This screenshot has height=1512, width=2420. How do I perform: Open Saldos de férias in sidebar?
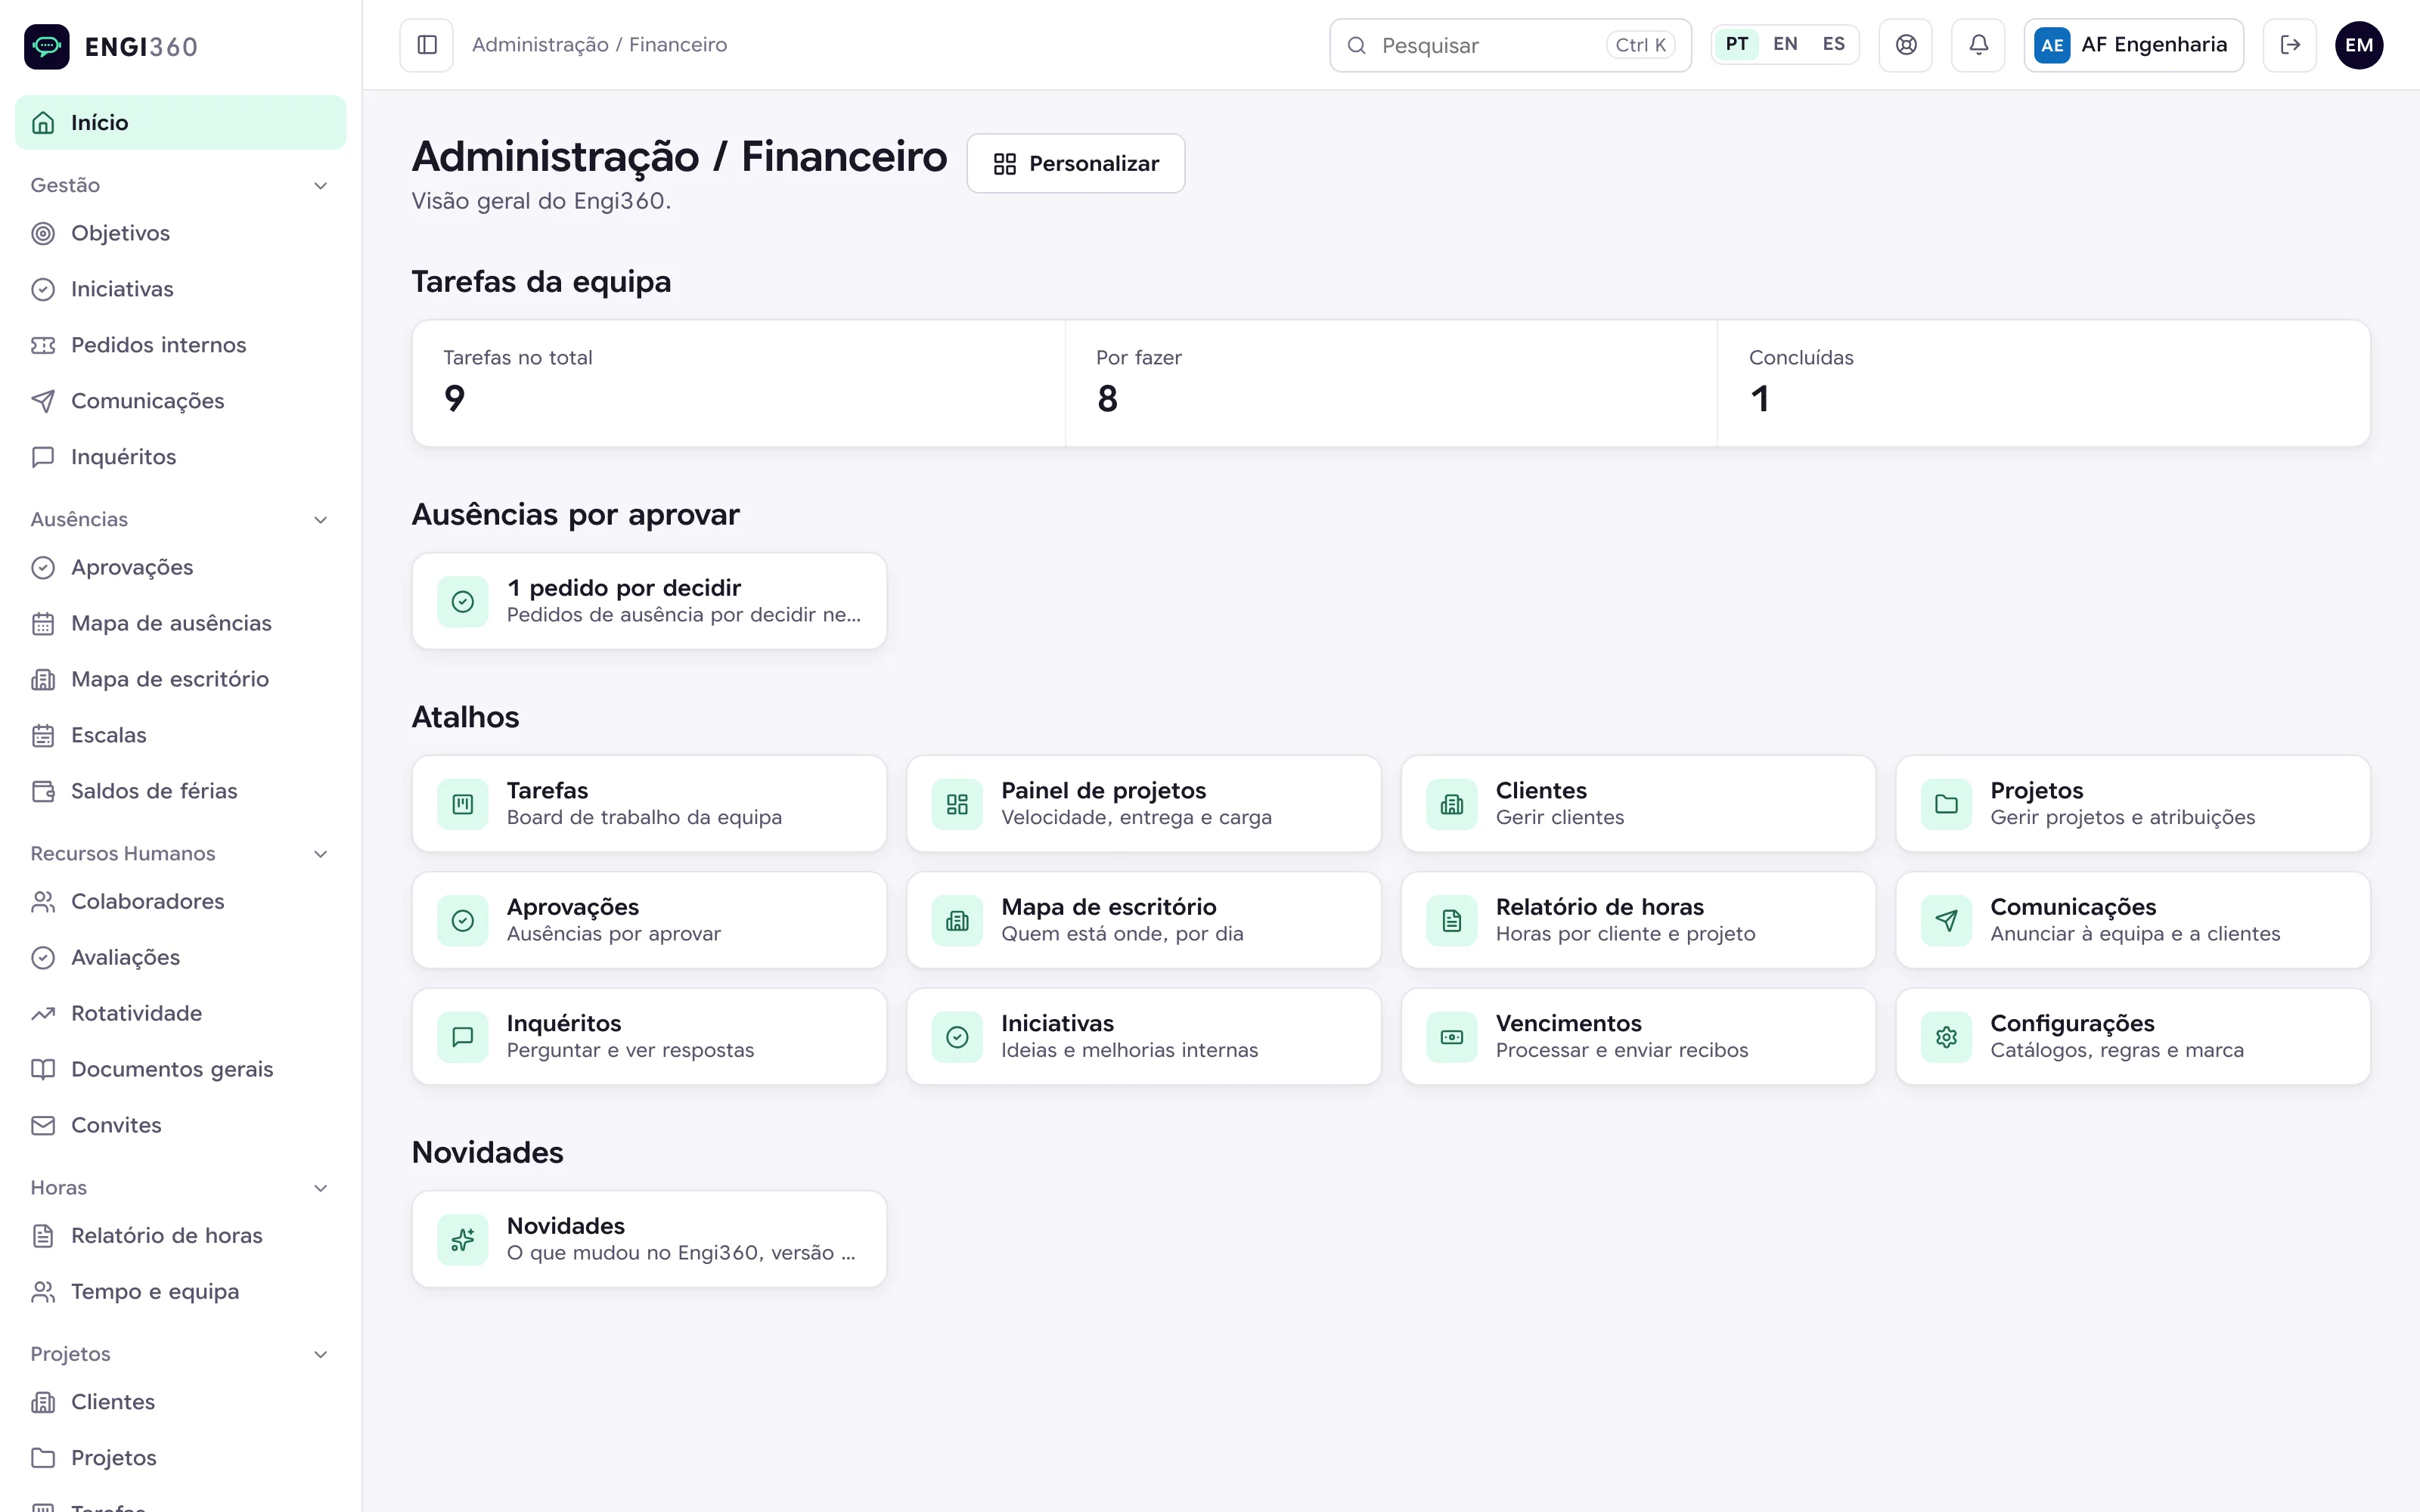181,791
